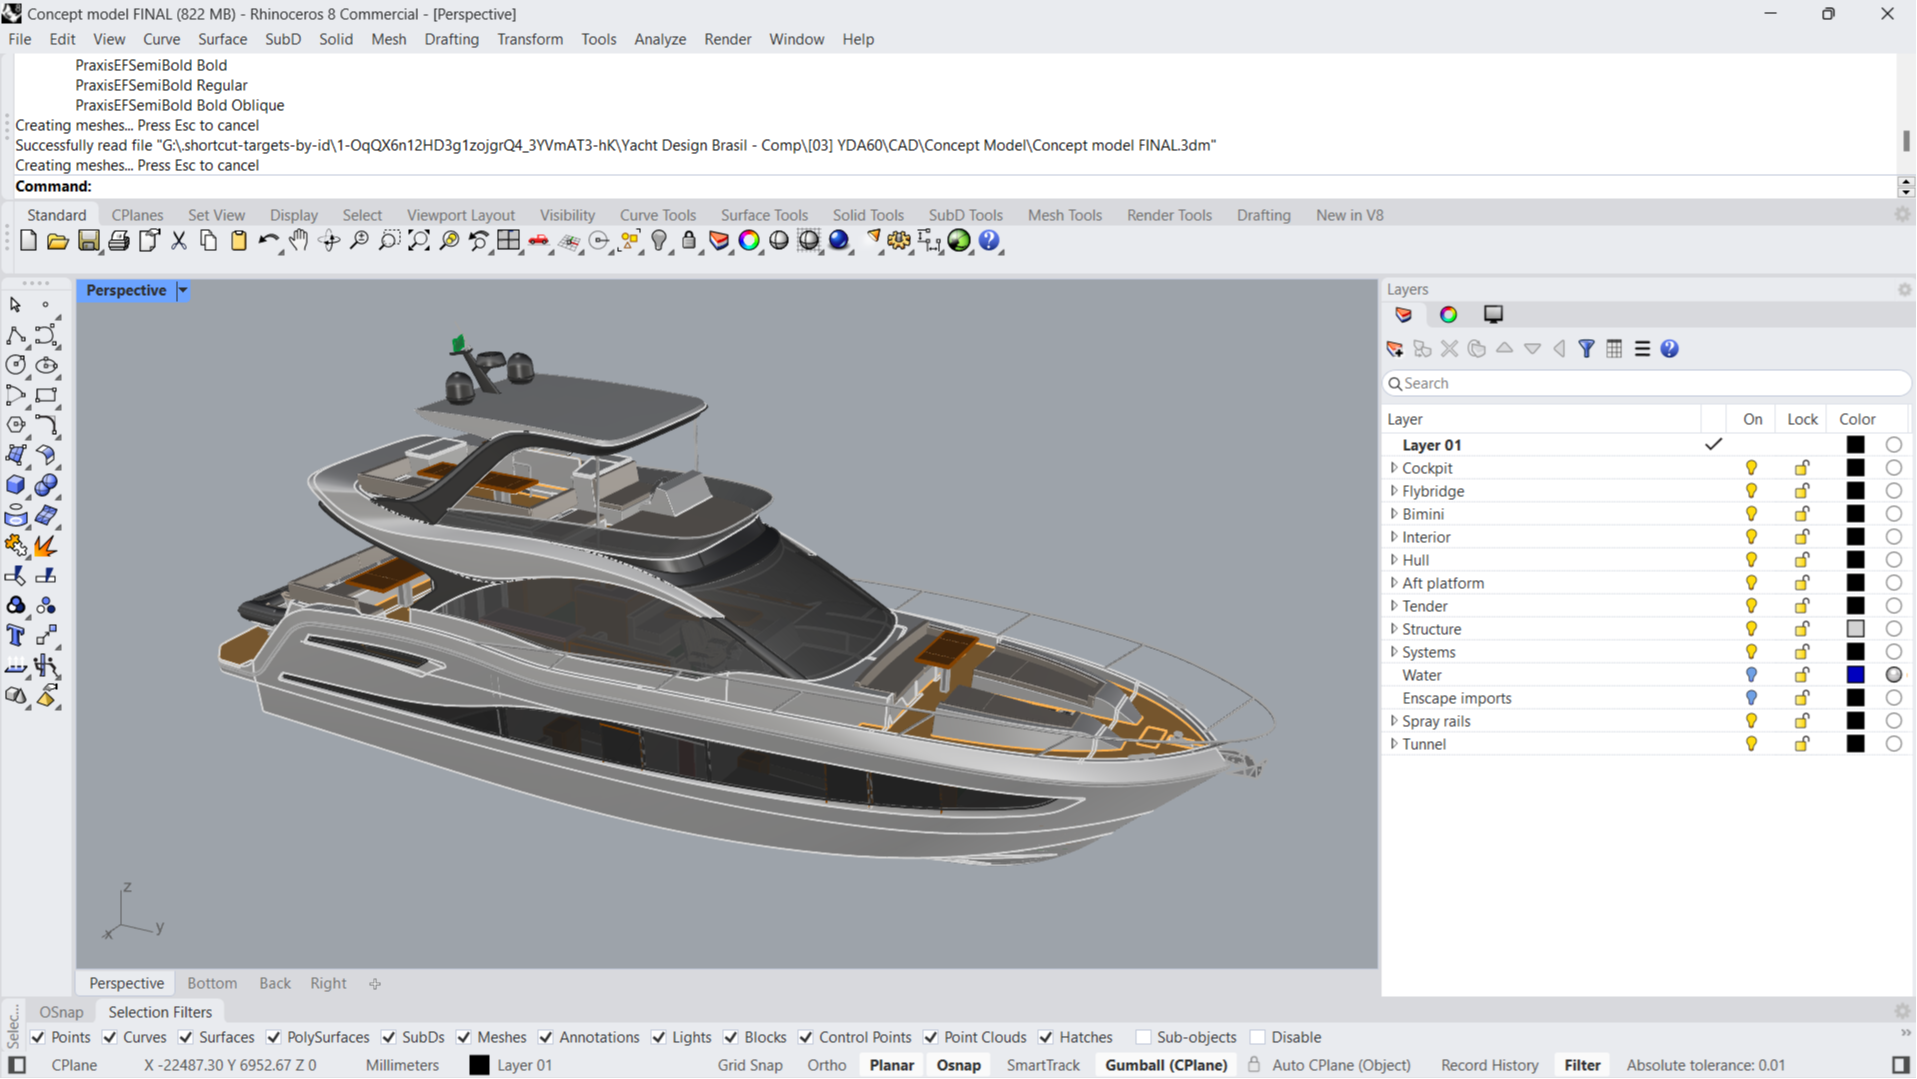Expand the Cockpit layer tree
Image resolution: width=1917 pixels, height=1079 pixels.
1394,468
